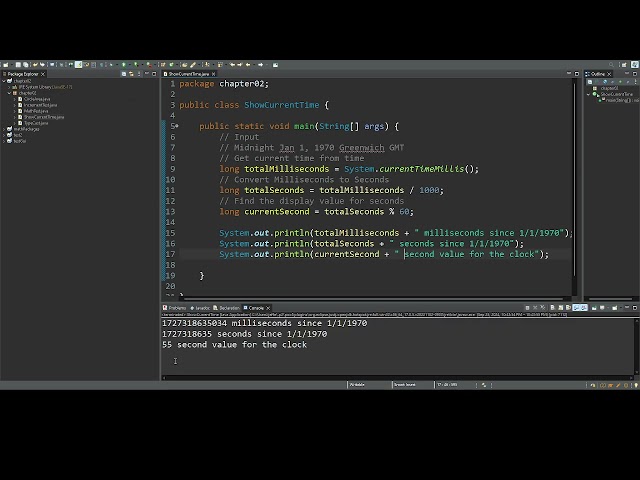
Task: Close the ShowCurrentTime.java editor tab
Action: point(213,74)
